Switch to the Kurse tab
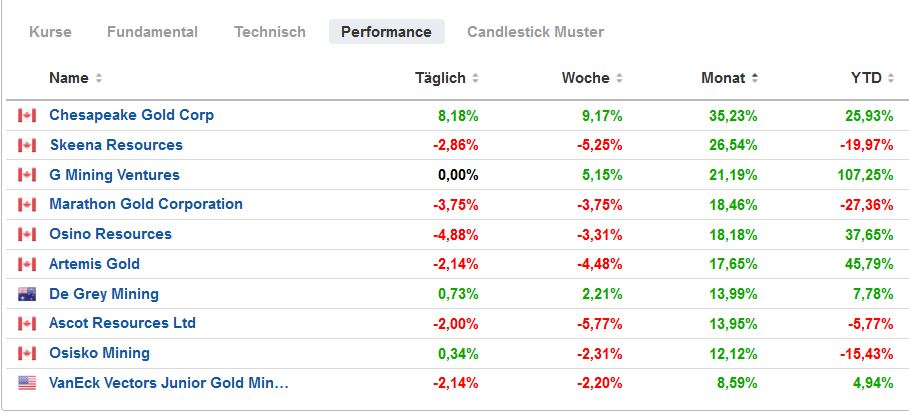 [x=50, y=32]
